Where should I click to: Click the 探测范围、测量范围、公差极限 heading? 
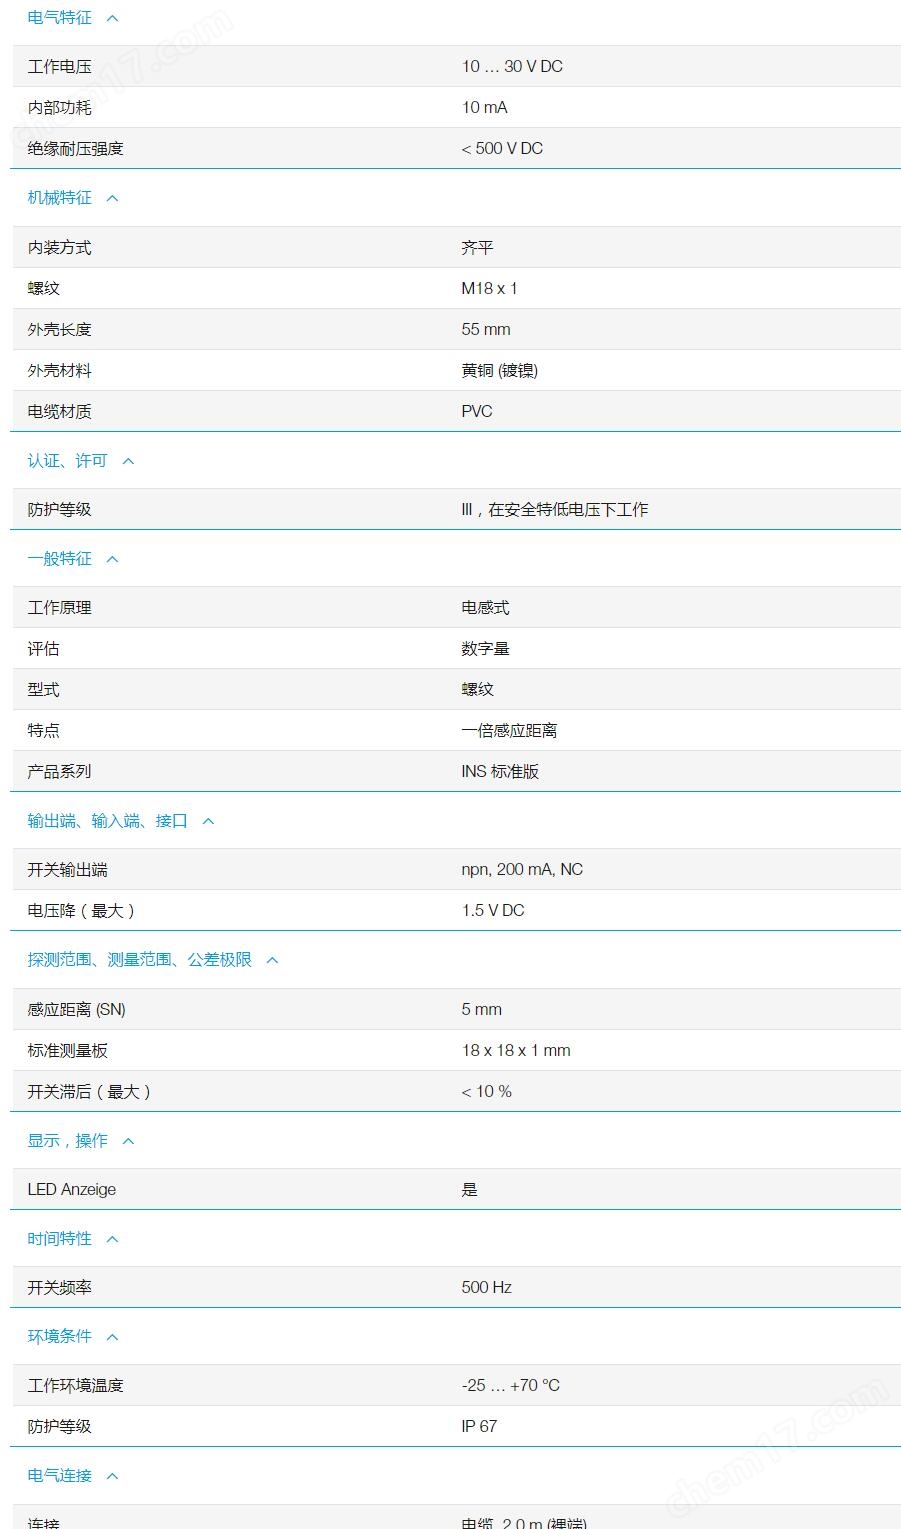140,960
